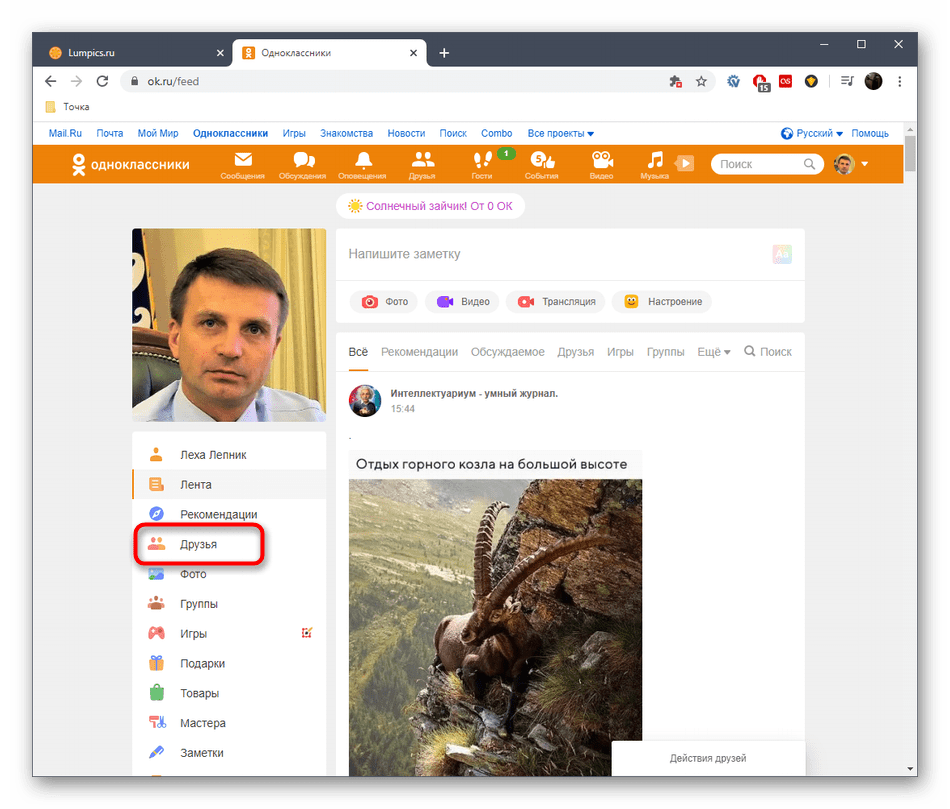Switch to the Рекомендации feed tab
The height and width of the screenshot is (809, 950).
pos(419,351)
